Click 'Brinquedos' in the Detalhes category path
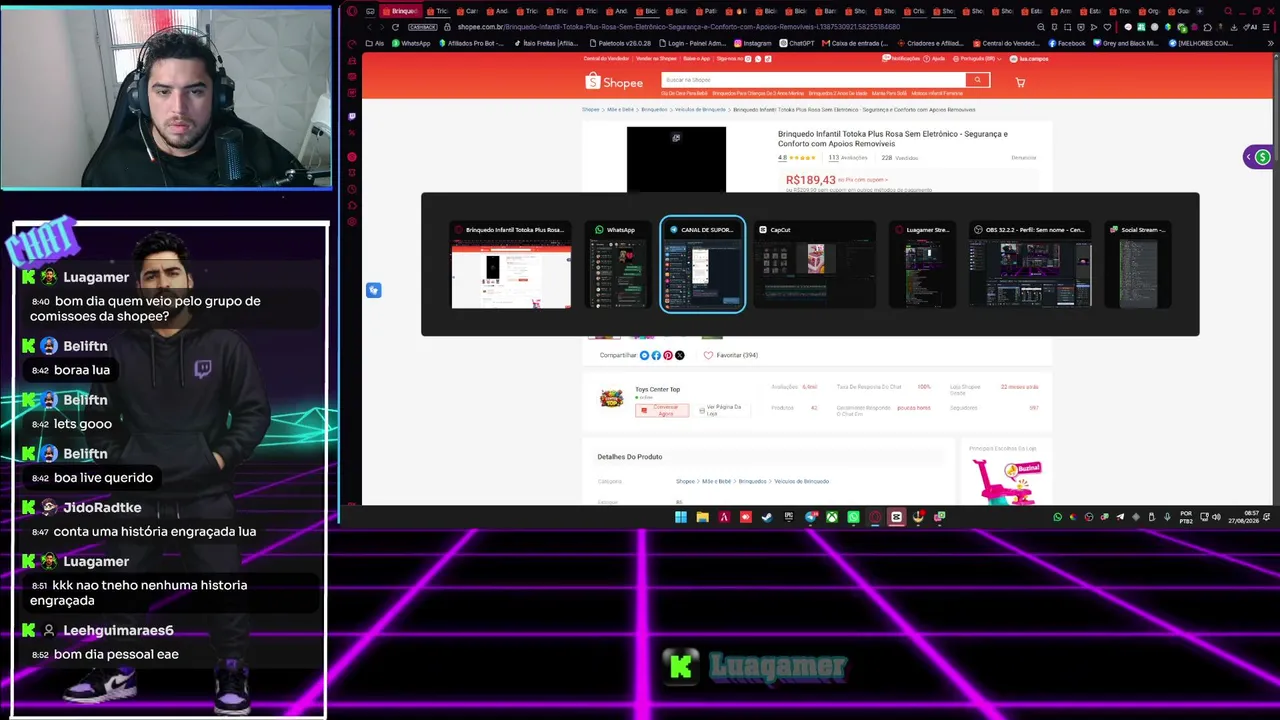 [752, 481]
